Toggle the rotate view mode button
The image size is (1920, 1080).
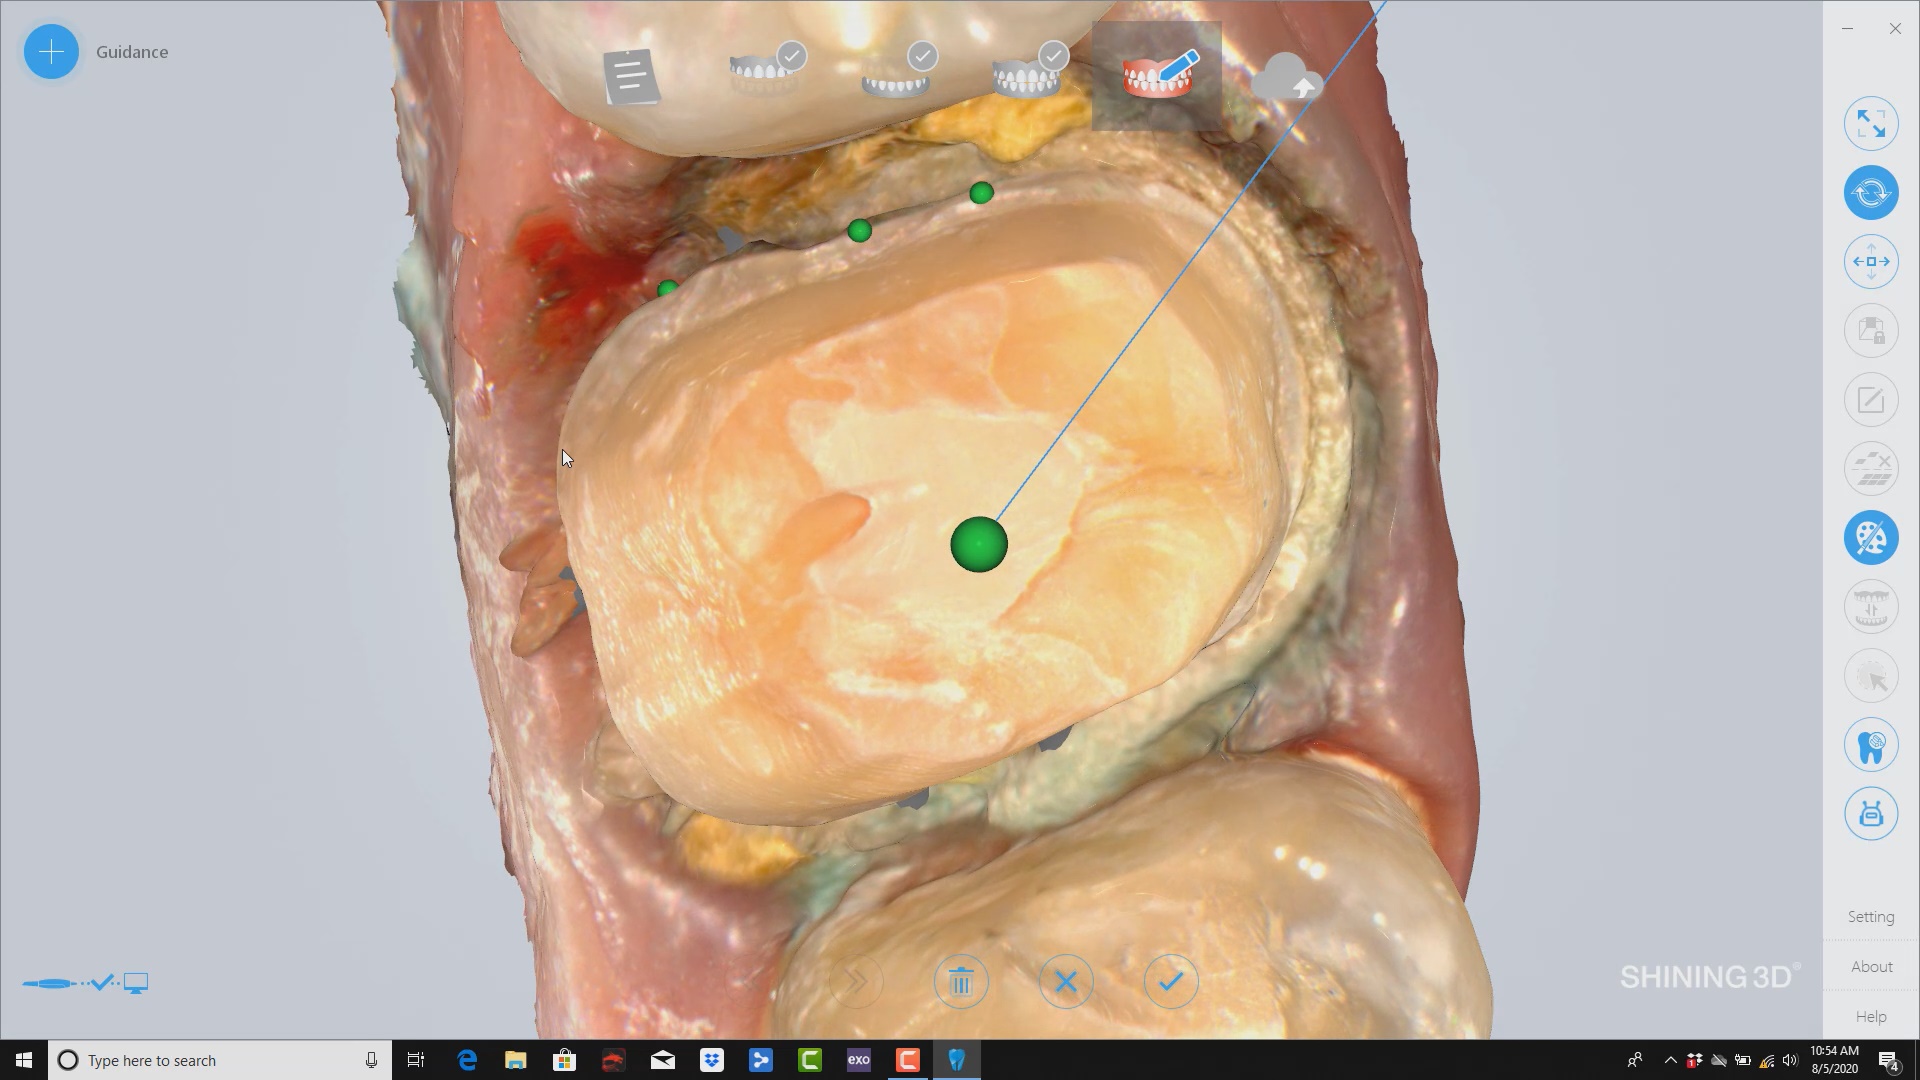(x=1870, y=193)
